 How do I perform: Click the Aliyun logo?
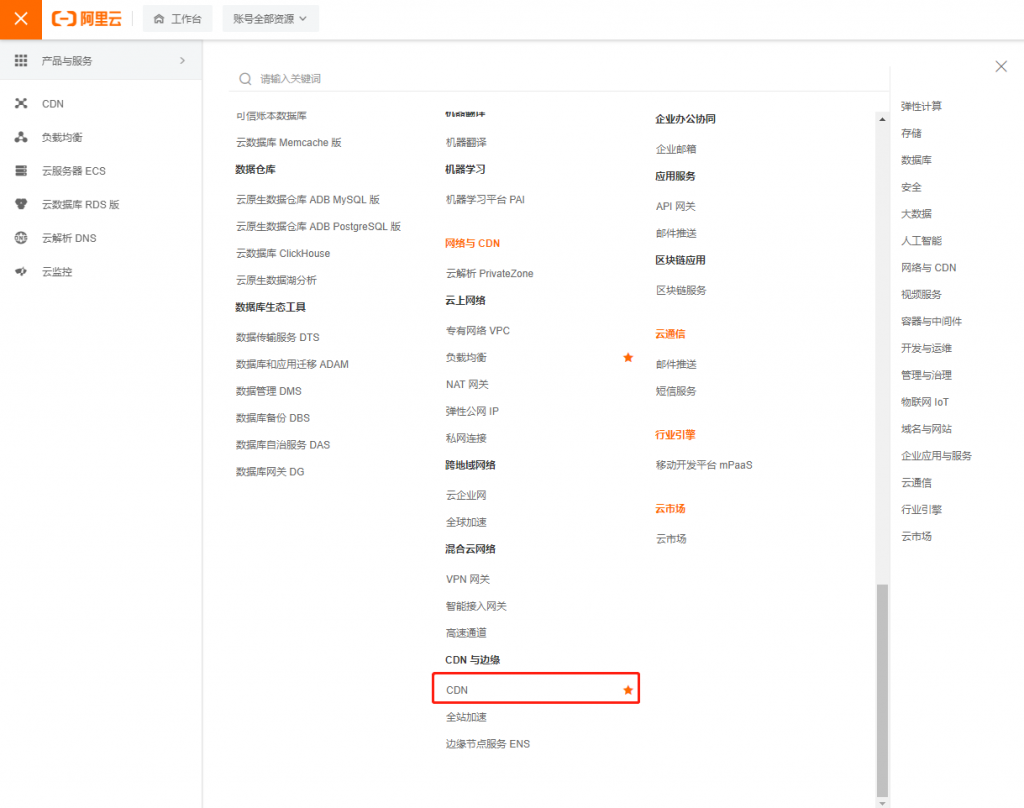[x=87, y=19]
